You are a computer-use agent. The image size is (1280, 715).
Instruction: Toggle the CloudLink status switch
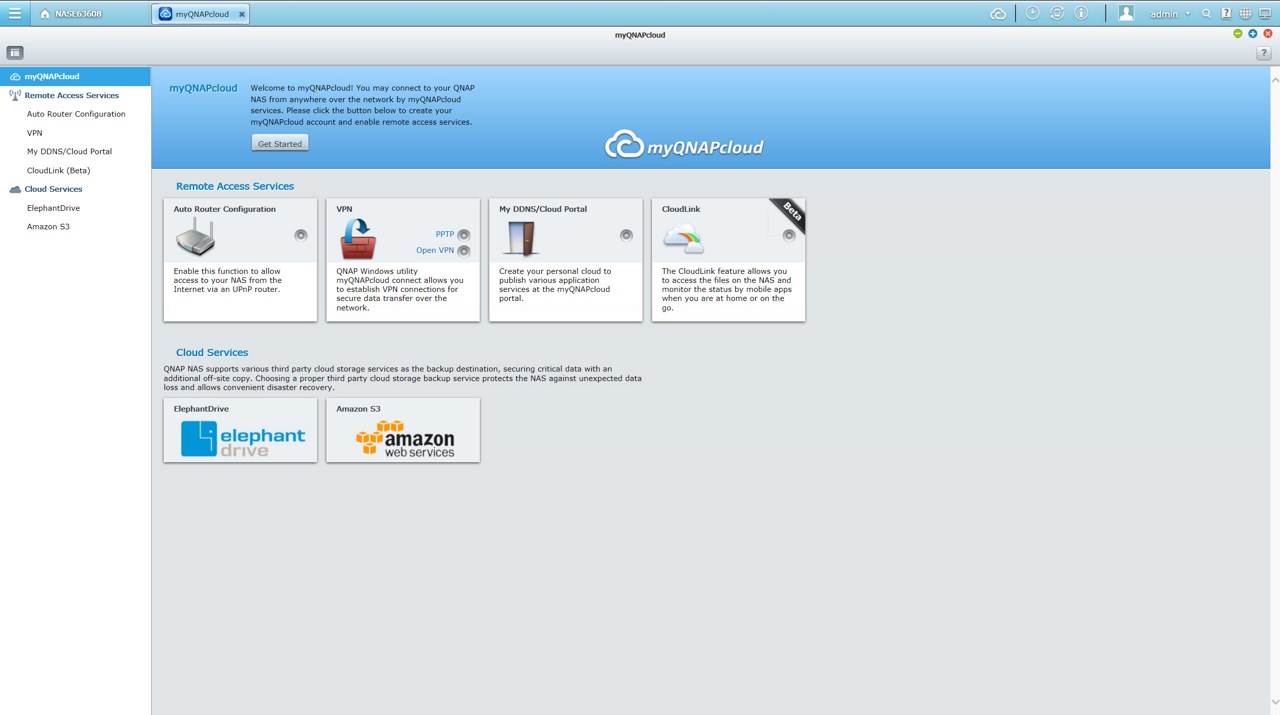coord(789,235)
